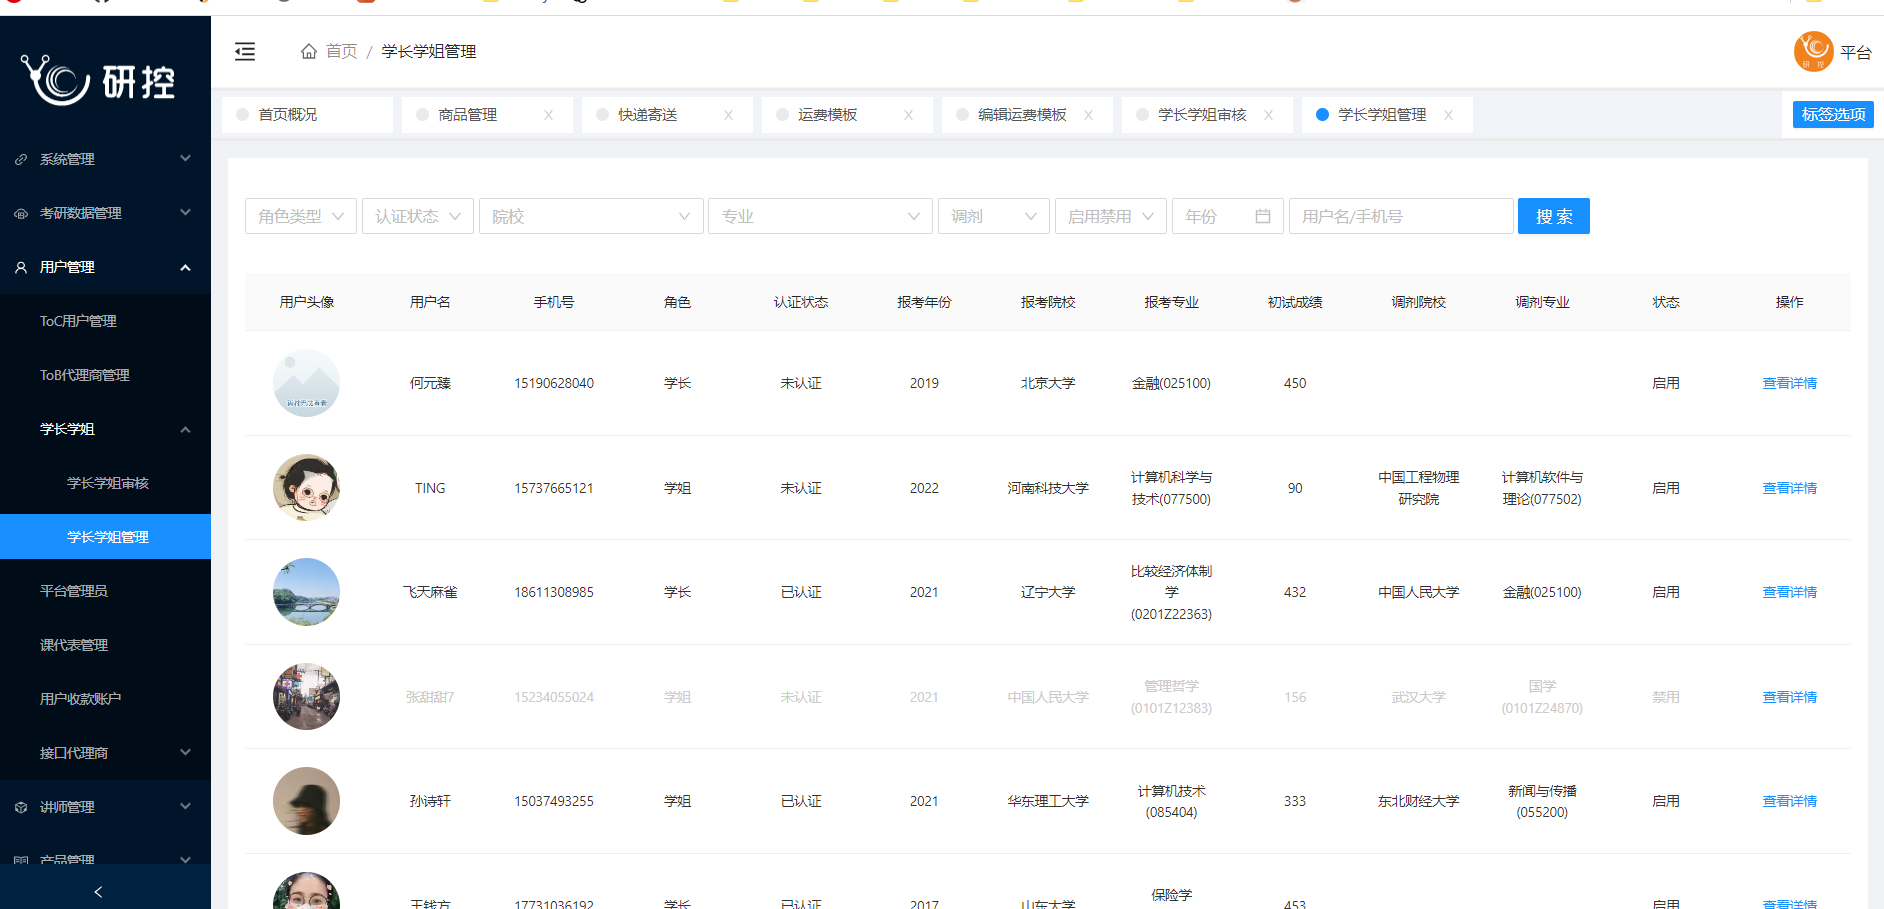Screen dimensions: 1884x909
Task: Collapse sidebar with the hamburger menu icon
Action: [x=245, y=51]
